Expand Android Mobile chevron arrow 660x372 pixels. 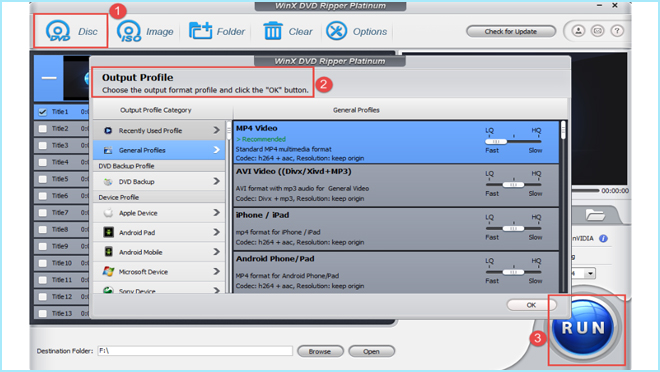coord(216,252)
